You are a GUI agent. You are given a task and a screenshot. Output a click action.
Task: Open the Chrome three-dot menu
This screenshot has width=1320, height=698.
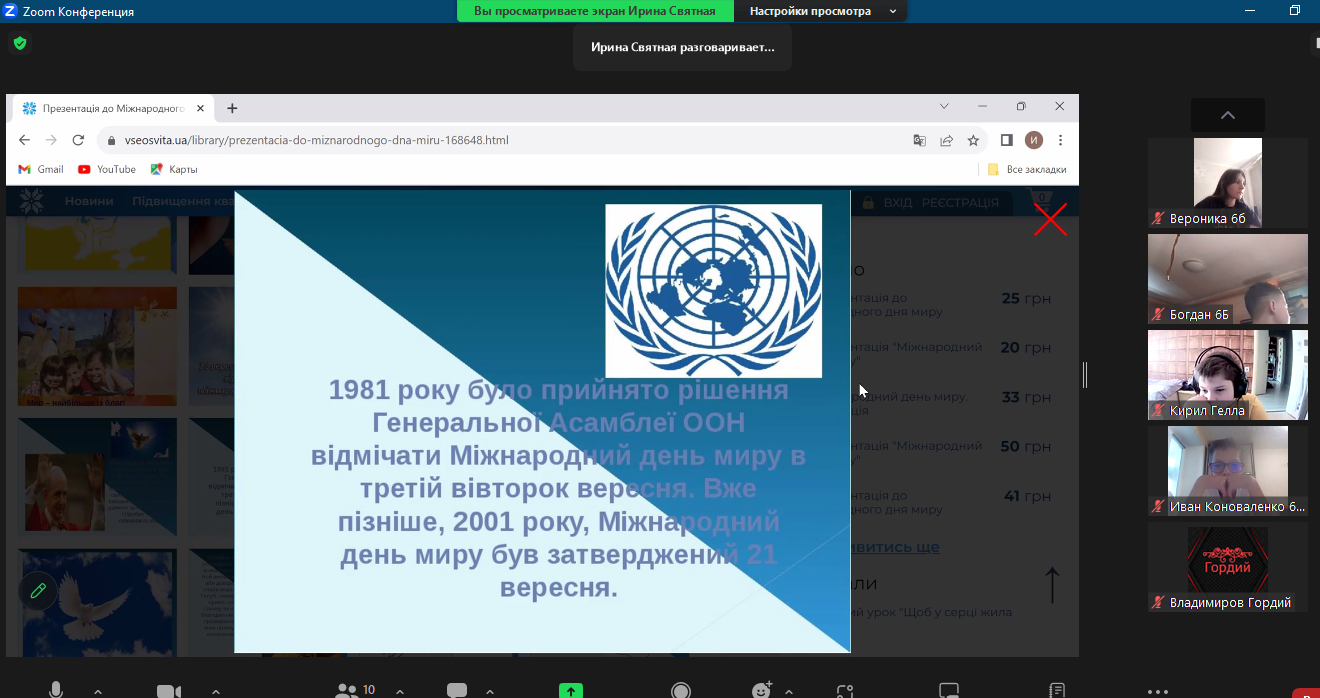(x=1061, y=140)
